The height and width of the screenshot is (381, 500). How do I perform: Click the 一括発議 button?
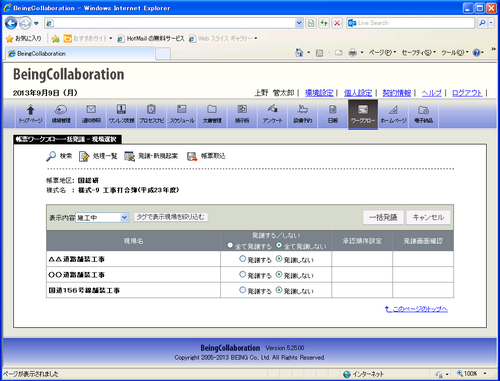point(383,218)
